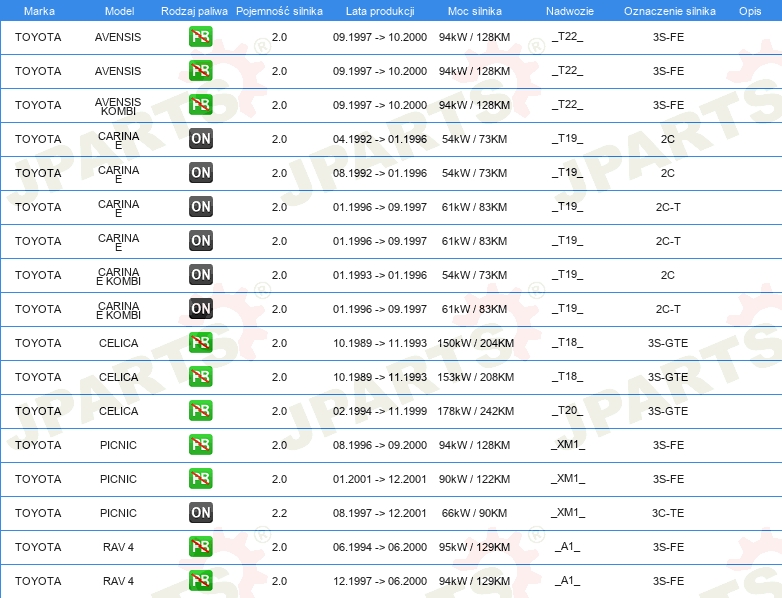Click the Pojemność silnika column header
The image size is (782, 598).
click(x=279, y=11)
